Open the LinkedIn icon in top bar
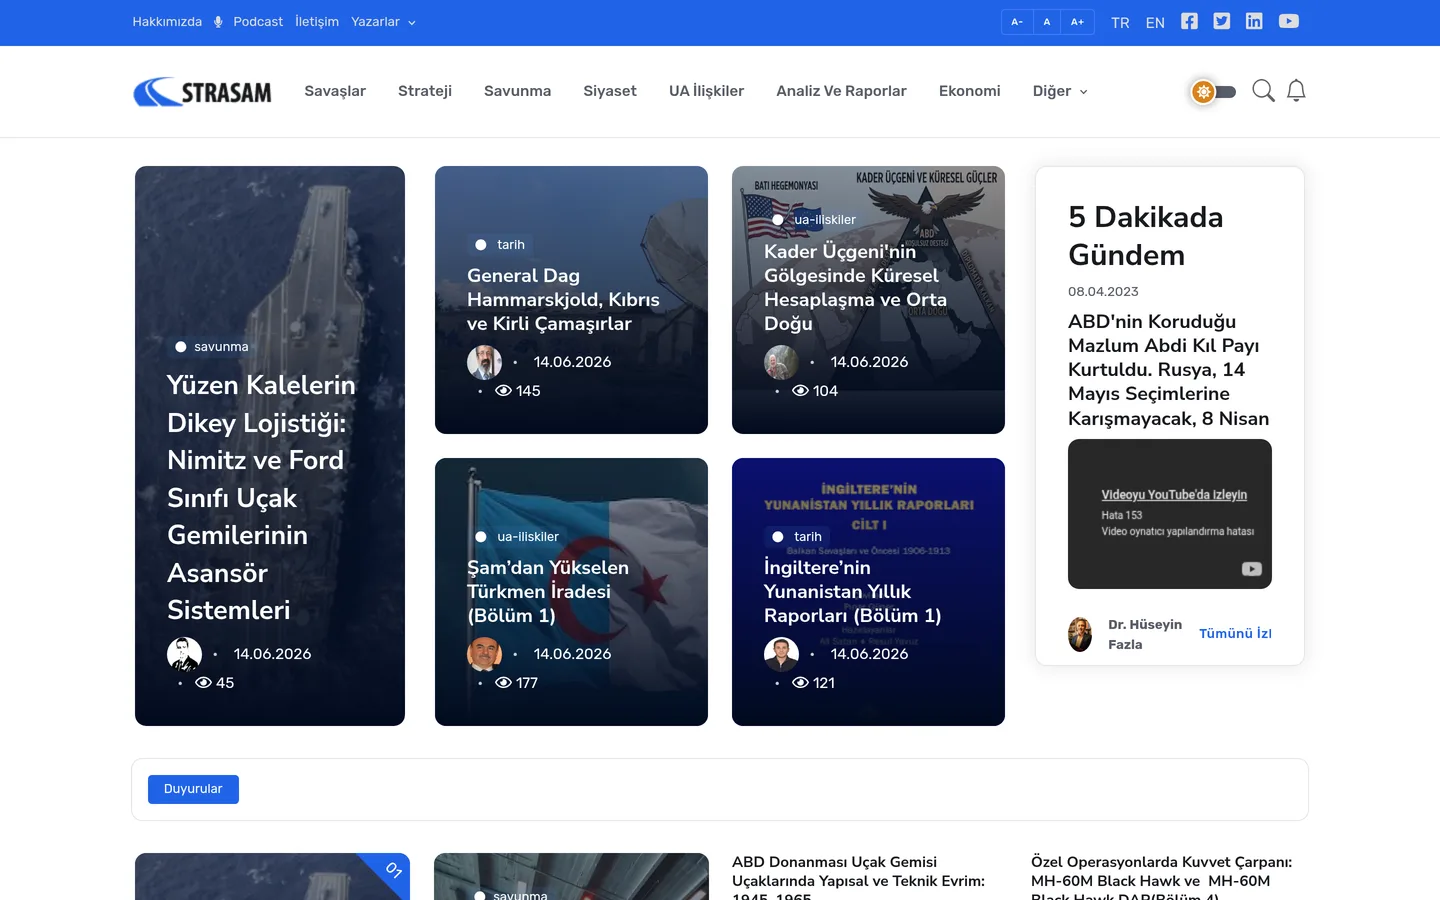This screenshot has height=900, width=1440. tap(1254, 21)
